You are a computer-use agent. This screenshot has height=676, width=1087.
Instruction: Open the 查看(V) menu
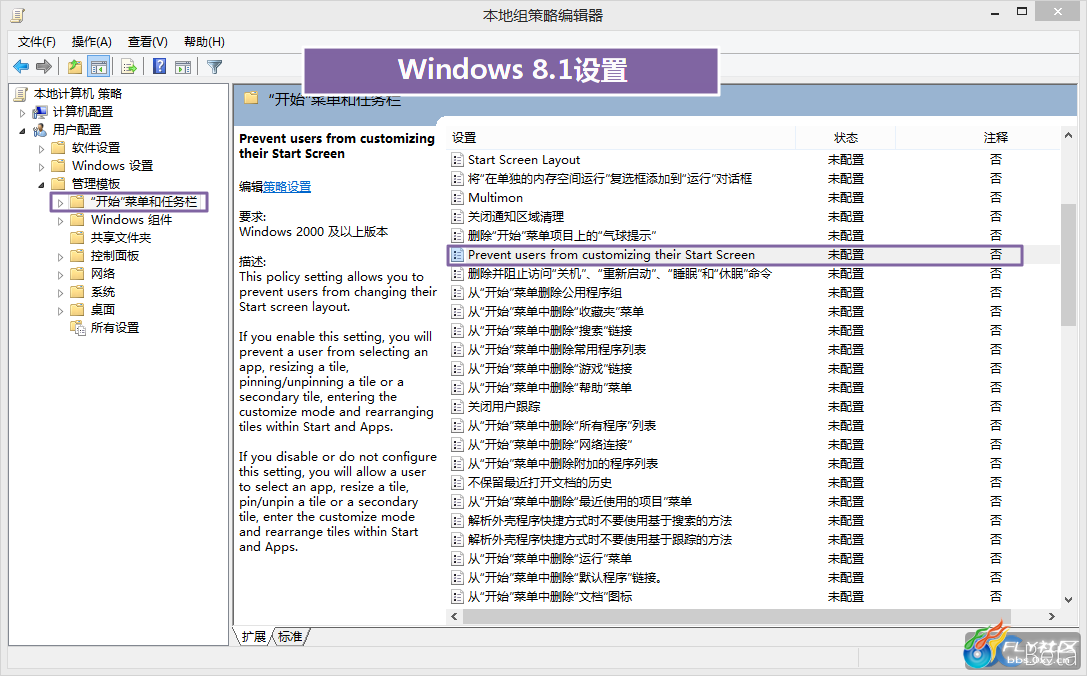148,42
